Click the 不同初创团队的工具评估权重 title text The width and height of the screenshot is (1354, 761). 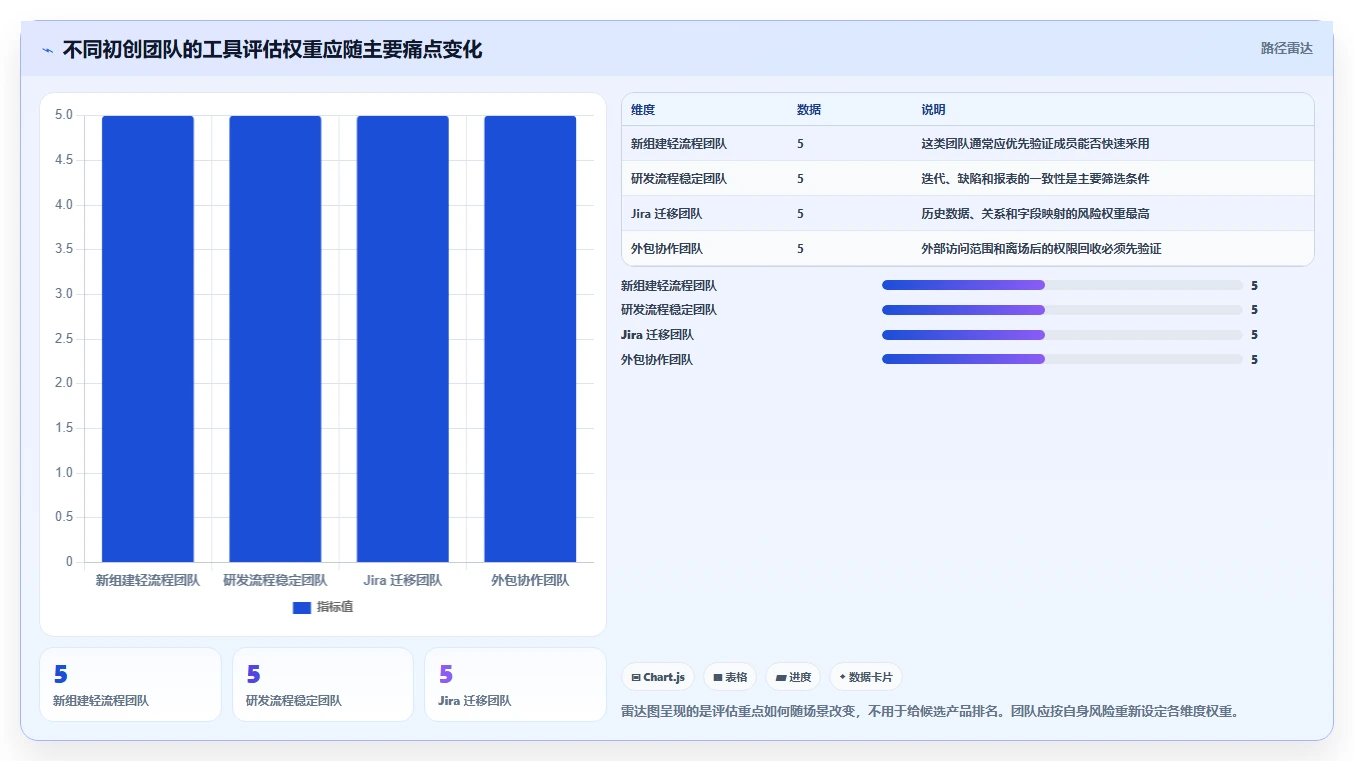(272, 49)
